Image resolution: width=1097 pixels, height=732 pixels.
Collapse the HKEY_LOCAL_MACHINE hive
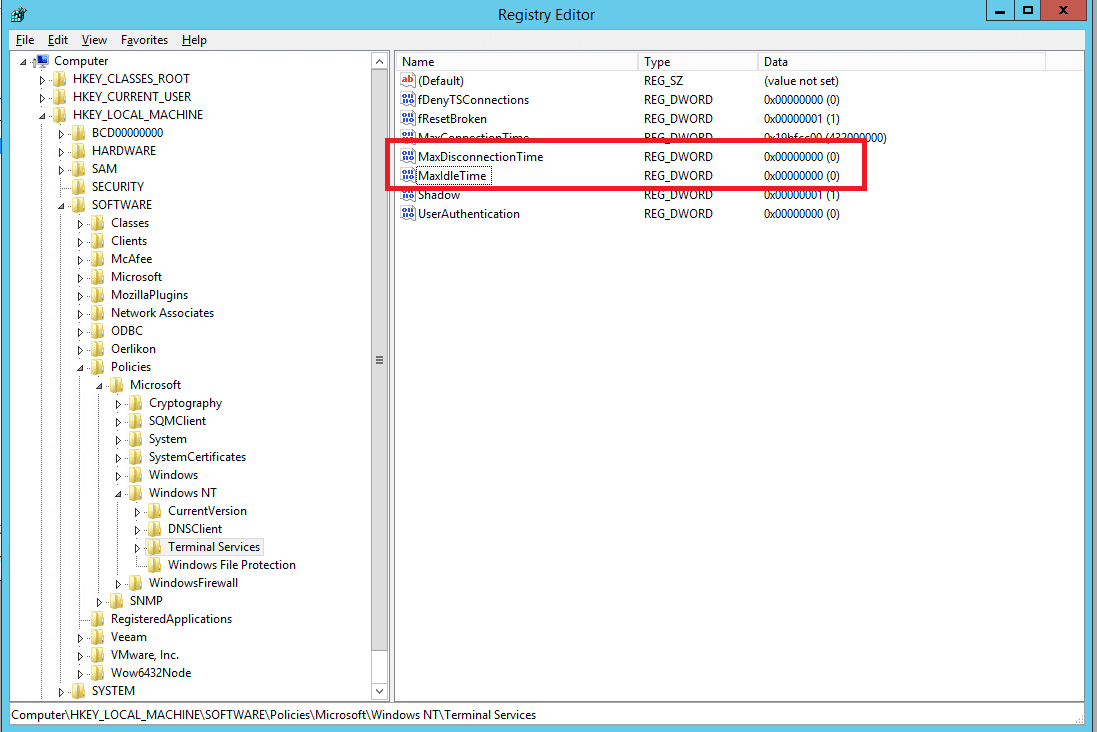click(x=42, y=115)
